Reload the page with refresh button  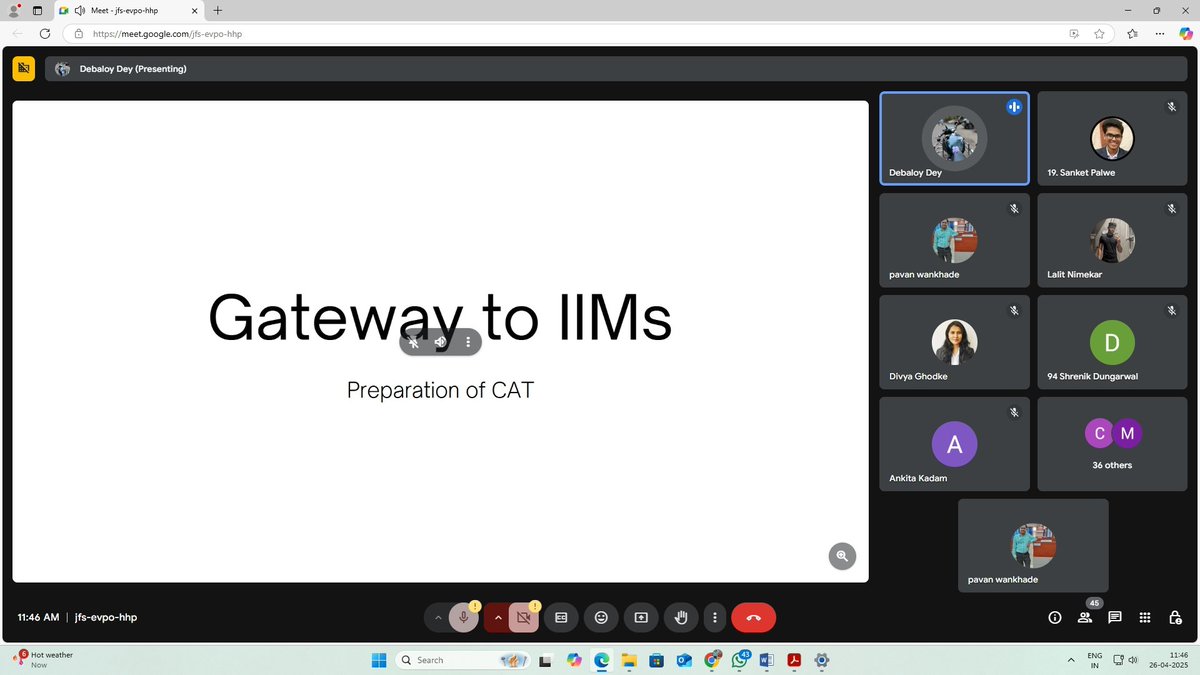(45, 33)
